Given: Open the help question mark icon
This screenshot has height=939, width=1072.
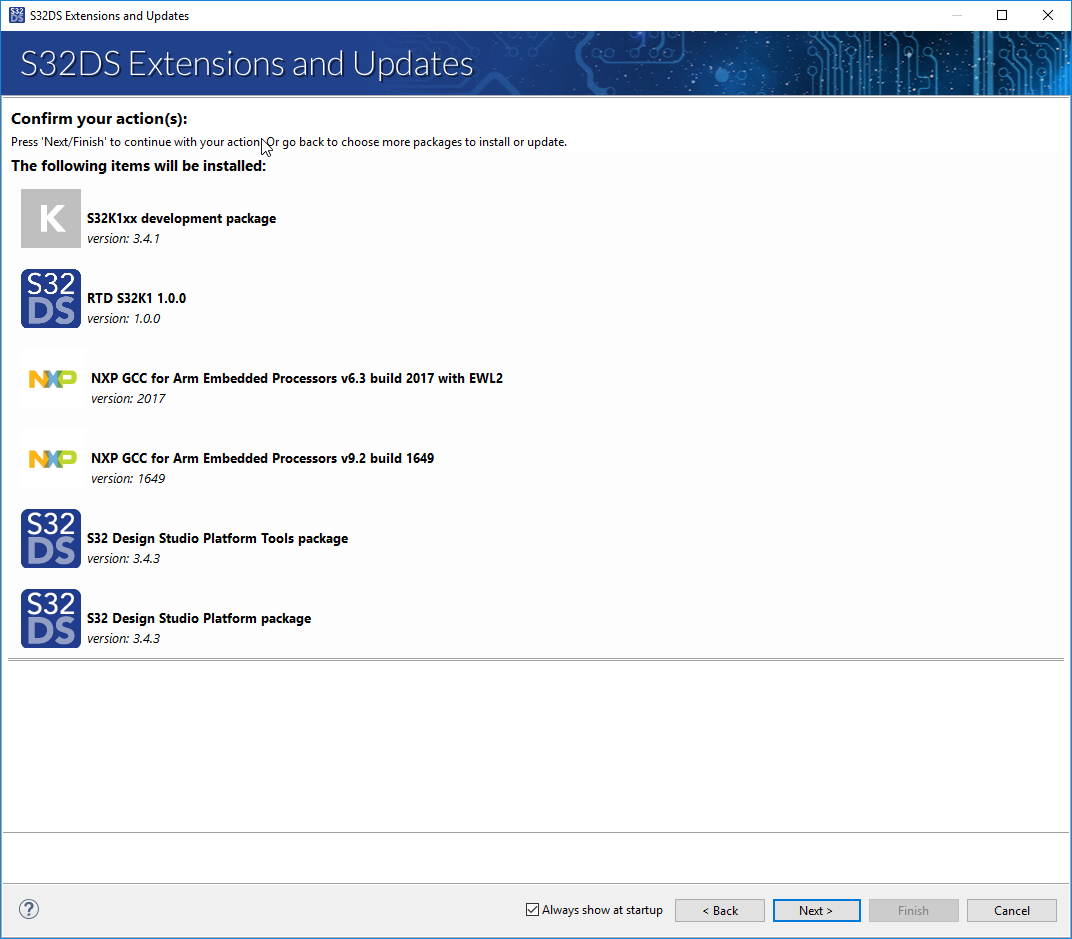Looking at the screenshot, I should [28, 909].
